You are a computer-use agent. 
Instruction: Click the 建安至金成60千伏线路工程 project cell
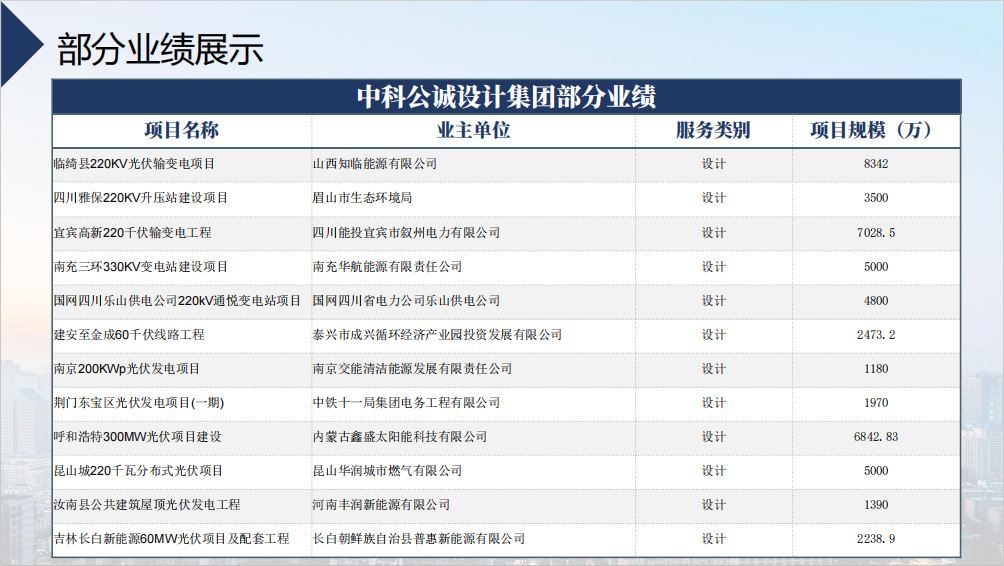pyautogui.click(x=129, y=335)
